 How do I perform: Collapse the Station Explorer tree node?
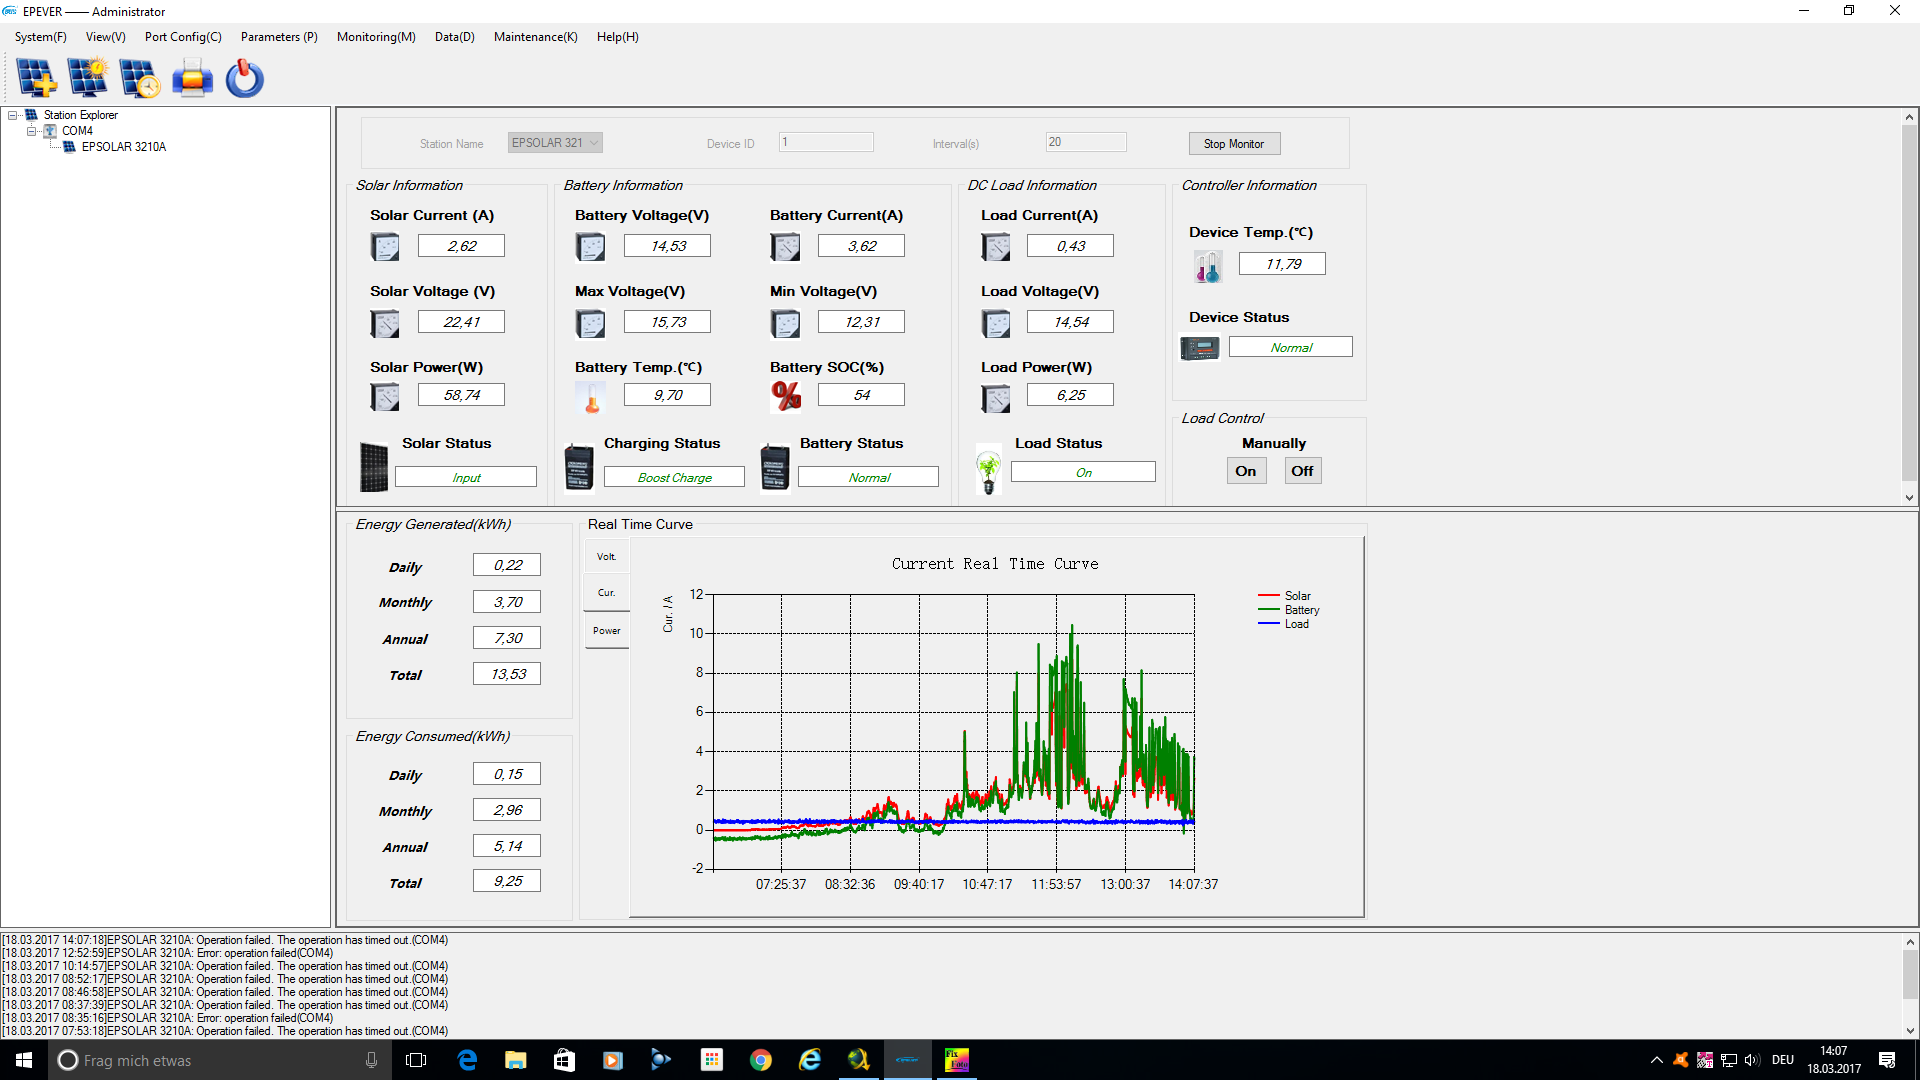[13, 115]
